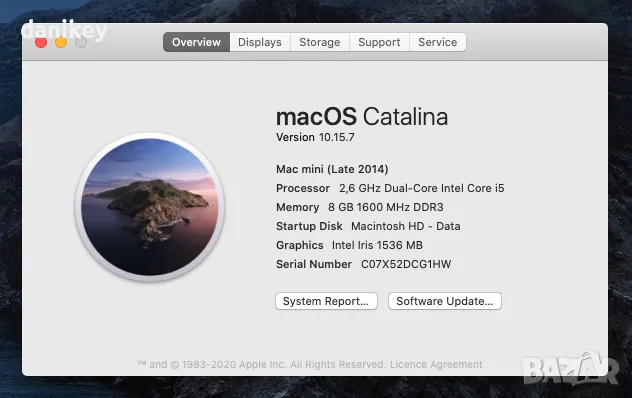Click the macOS Catalina heading
The image size is (632, 398).
point(362,117)
